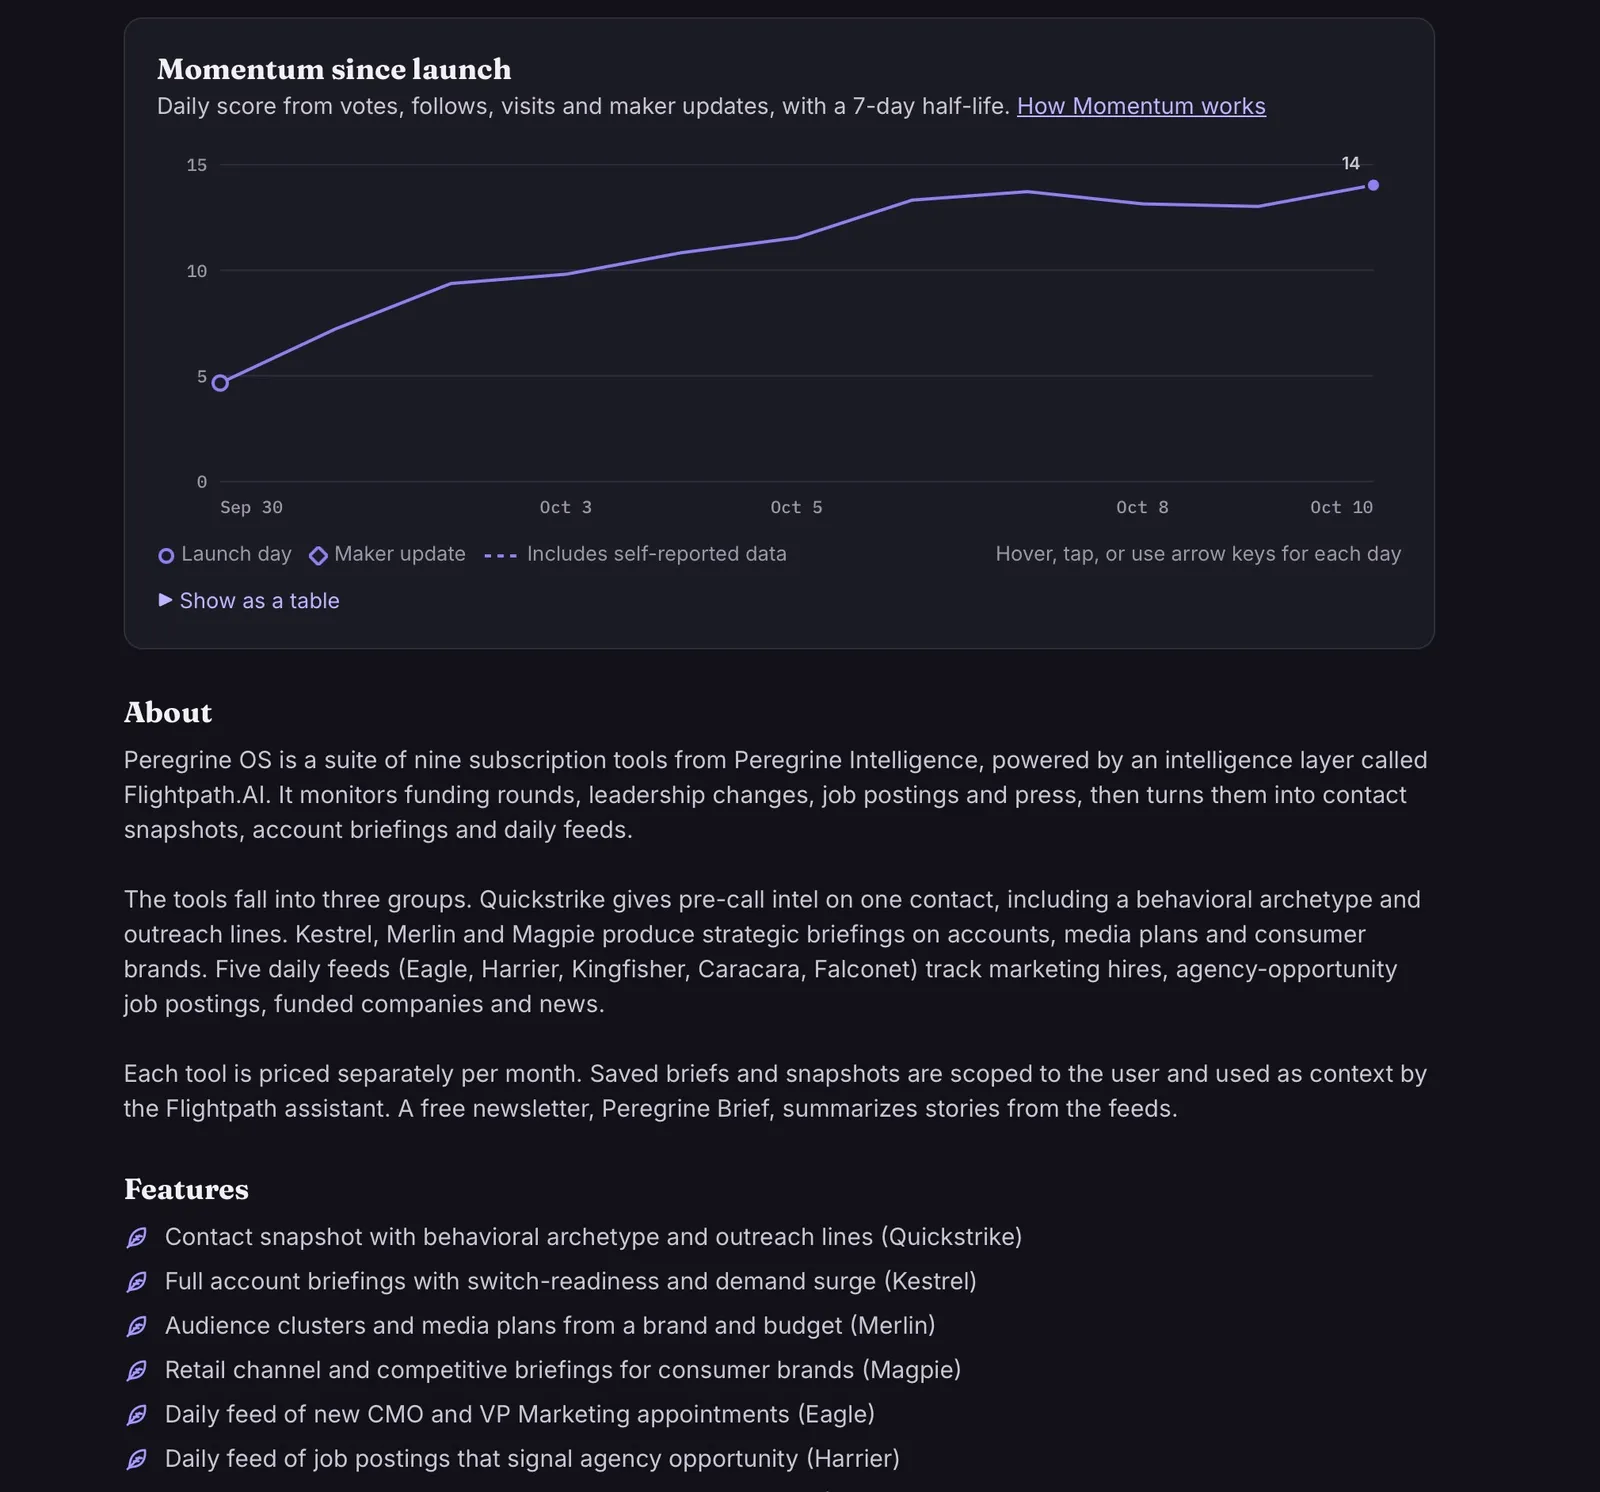Click the "Oct 10" x-axis label

1342,508
